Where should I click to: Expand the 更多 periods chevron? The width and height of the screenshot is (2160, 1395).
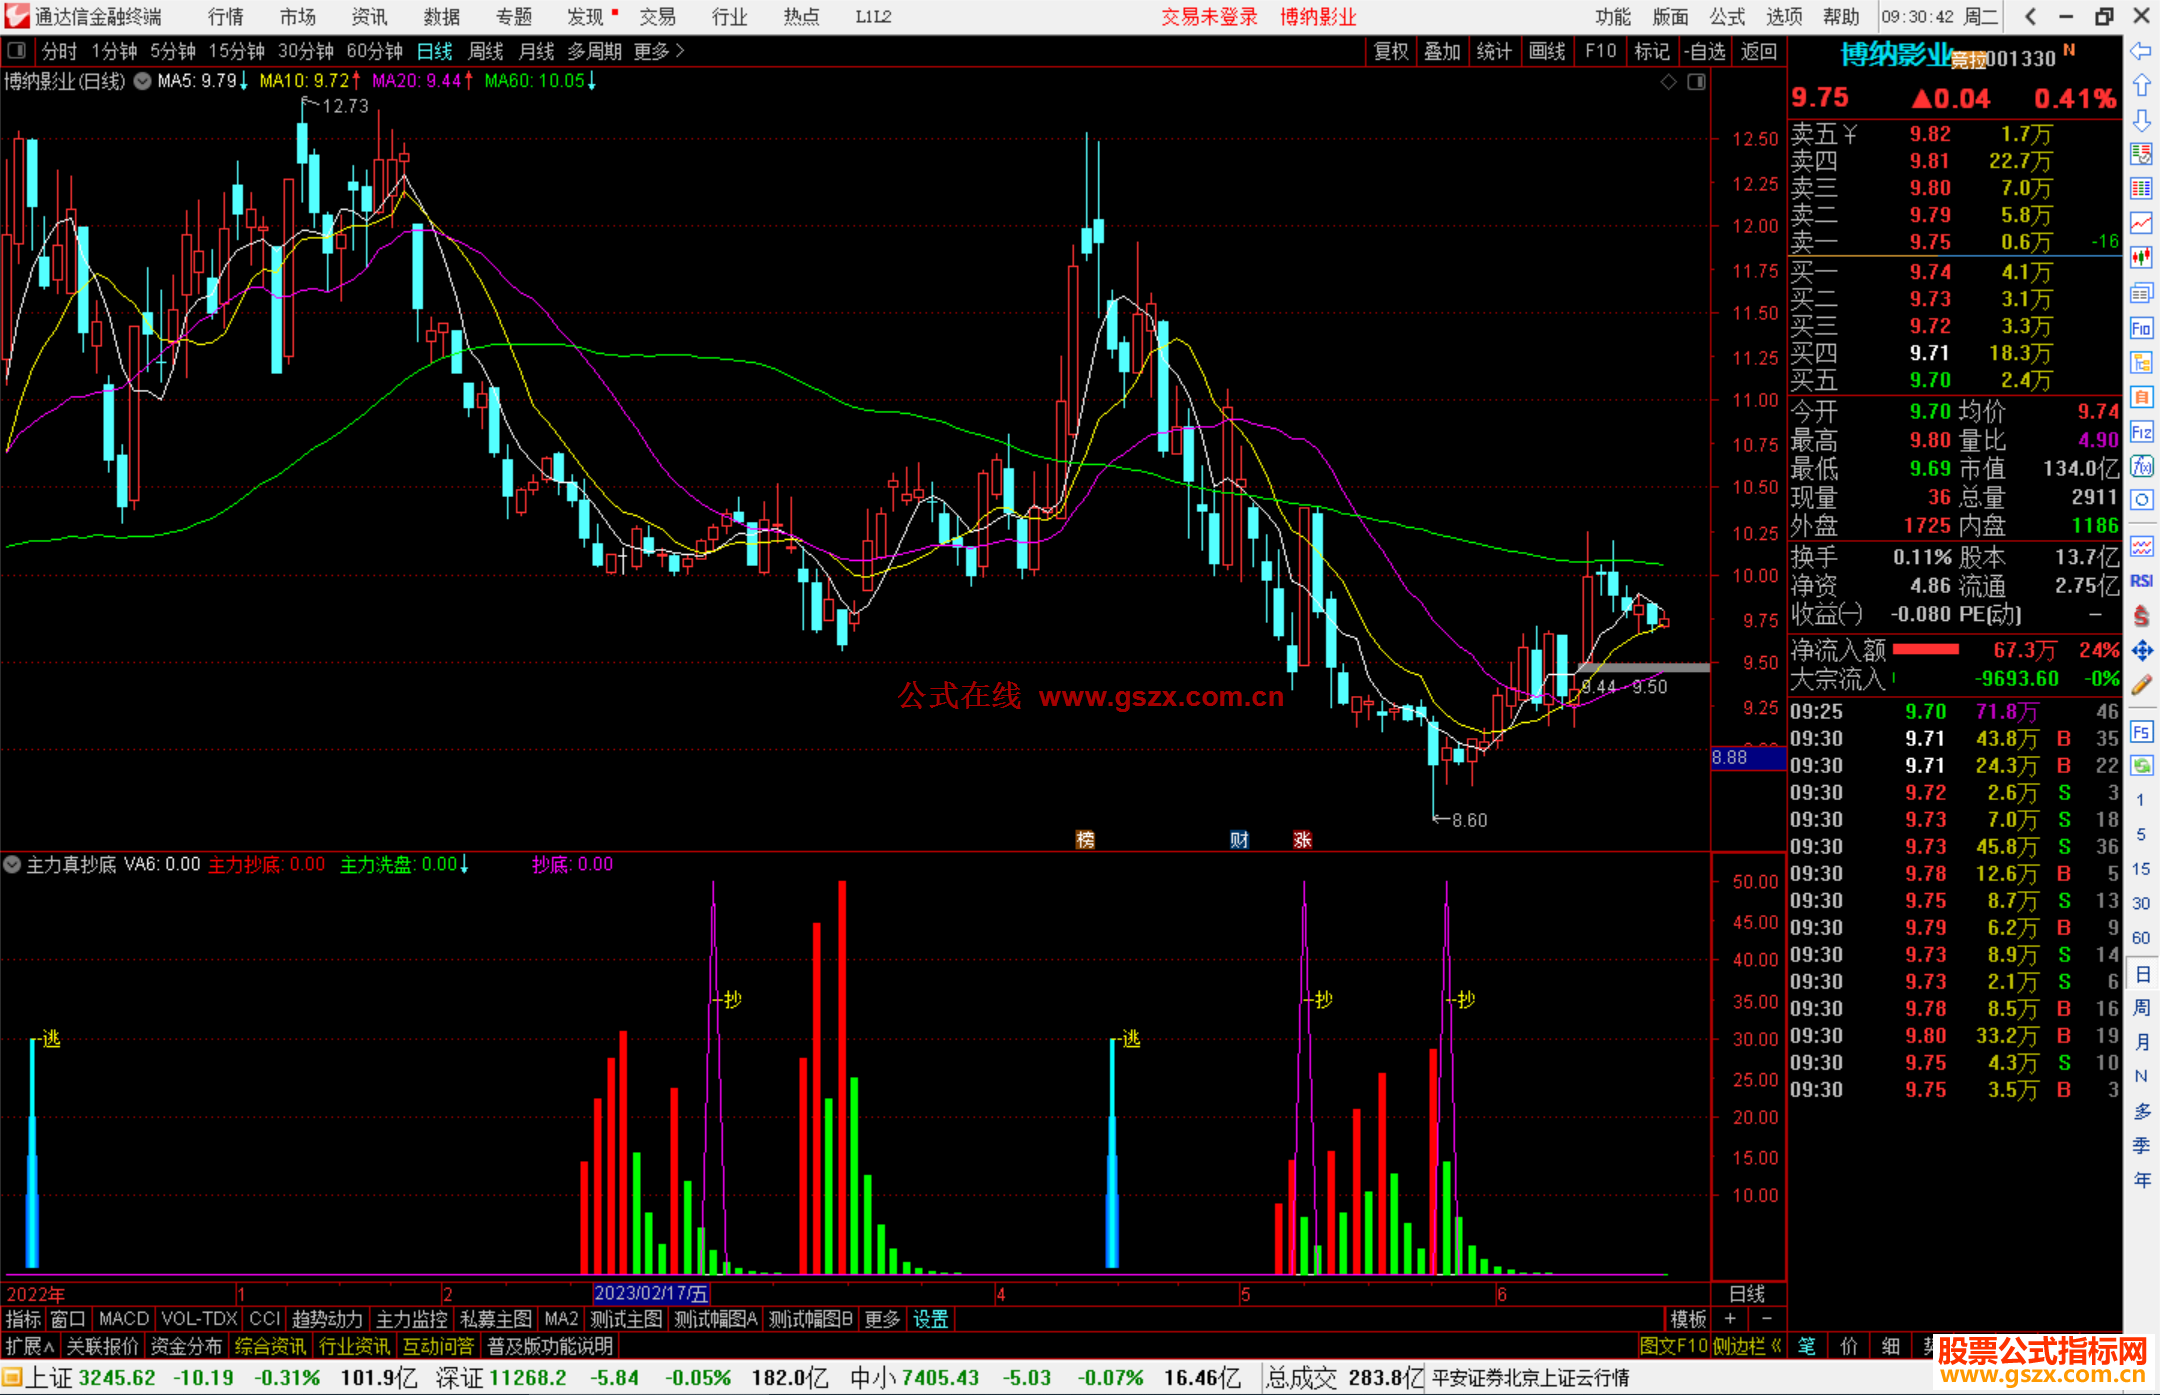[680, 51]
